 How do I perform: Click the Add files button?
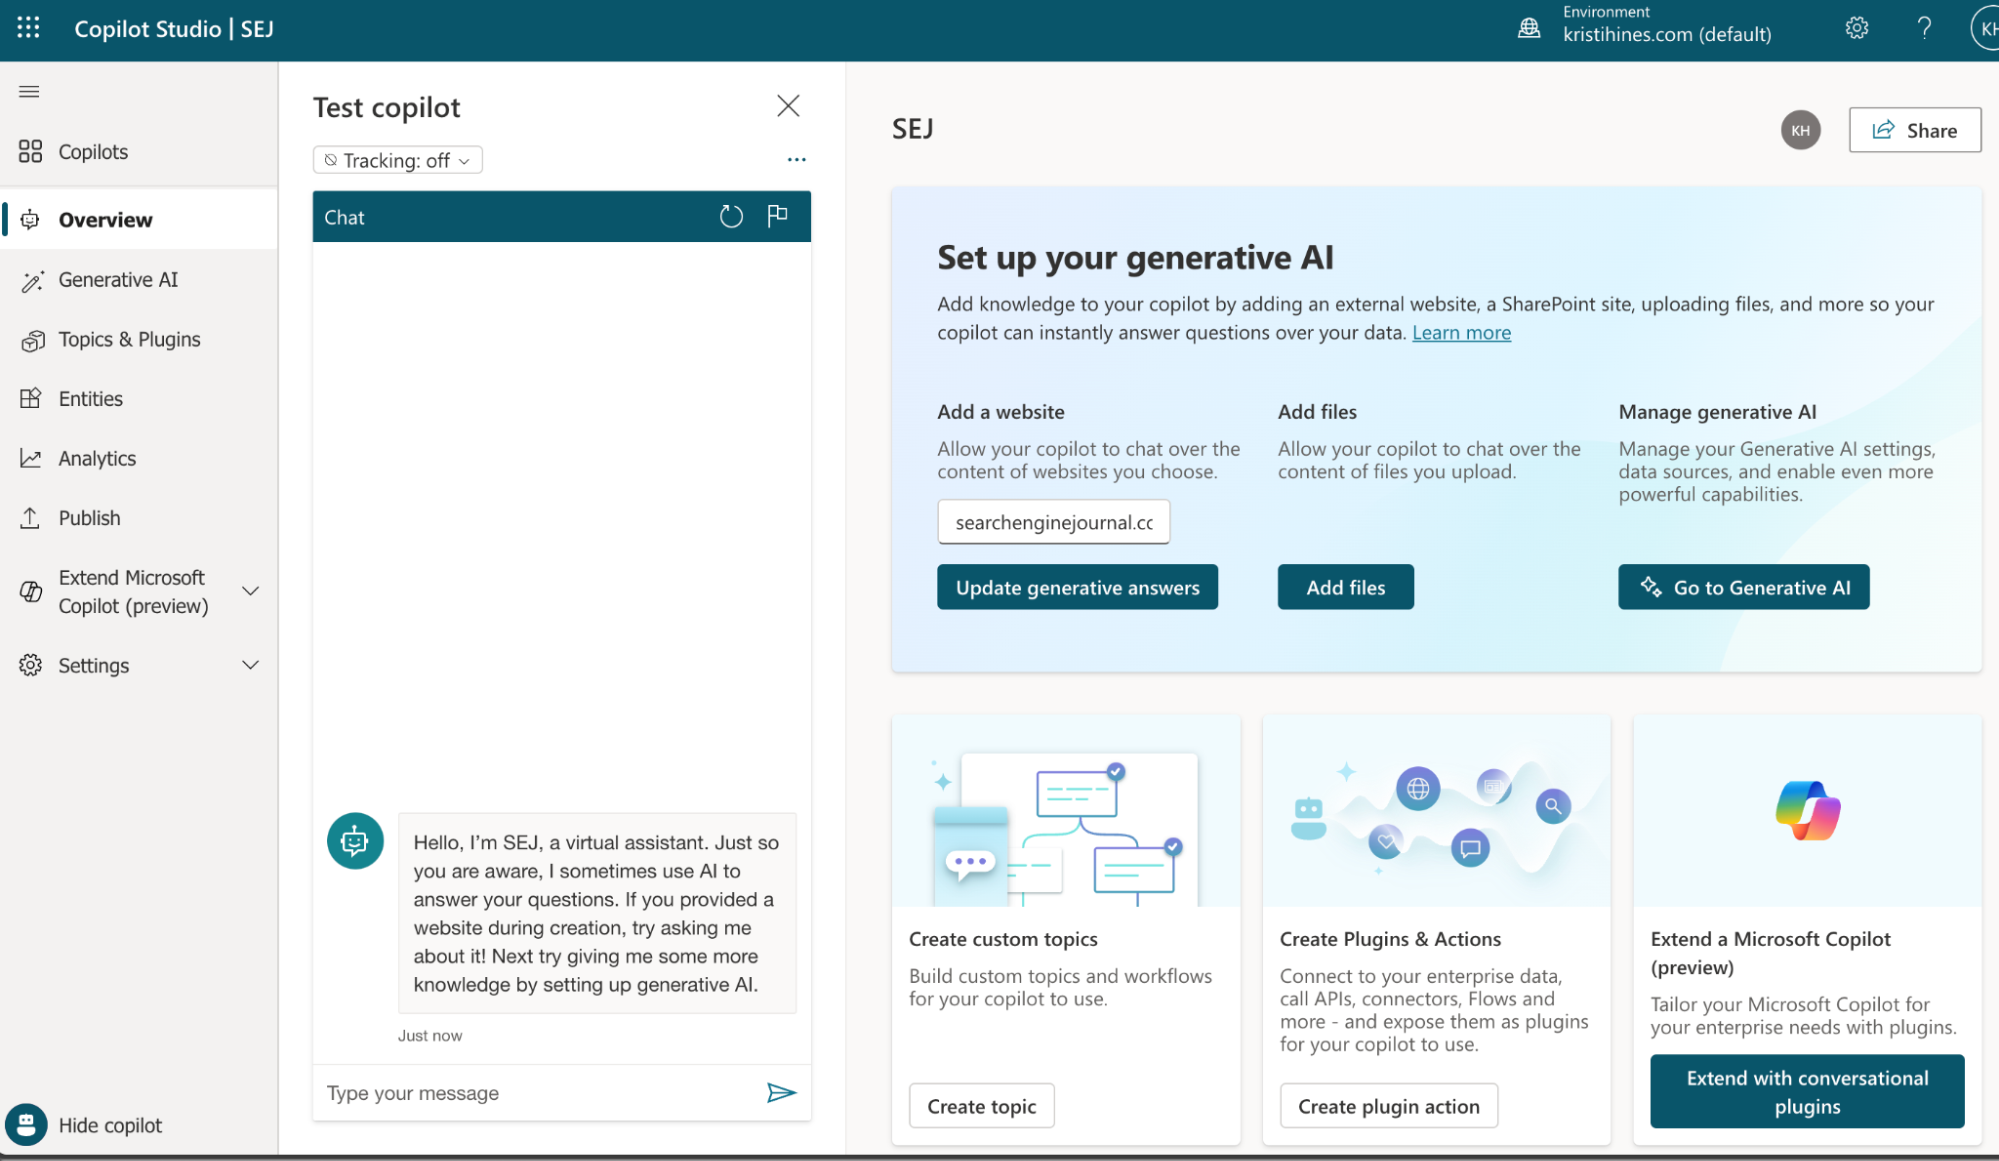point(1346,586)
